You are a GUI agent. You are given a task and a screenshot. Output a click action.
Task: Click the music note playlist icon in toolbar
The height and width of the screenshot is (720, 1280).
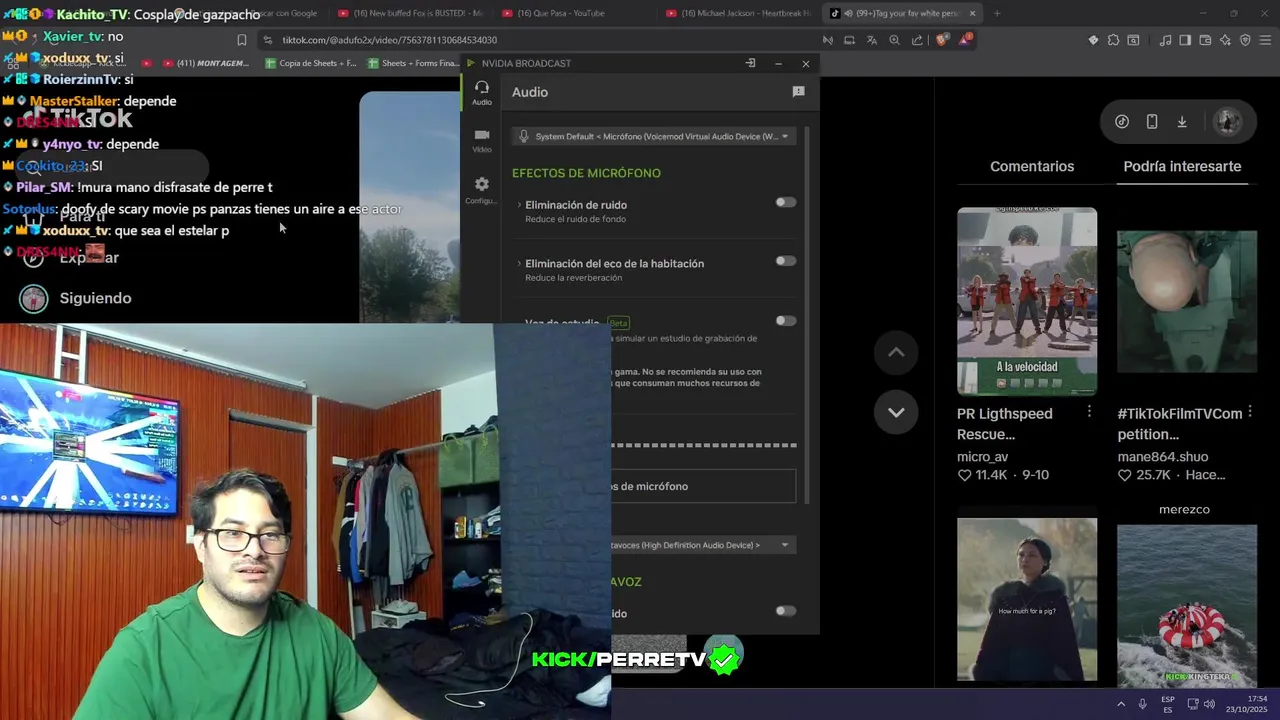coord(1165,40)
